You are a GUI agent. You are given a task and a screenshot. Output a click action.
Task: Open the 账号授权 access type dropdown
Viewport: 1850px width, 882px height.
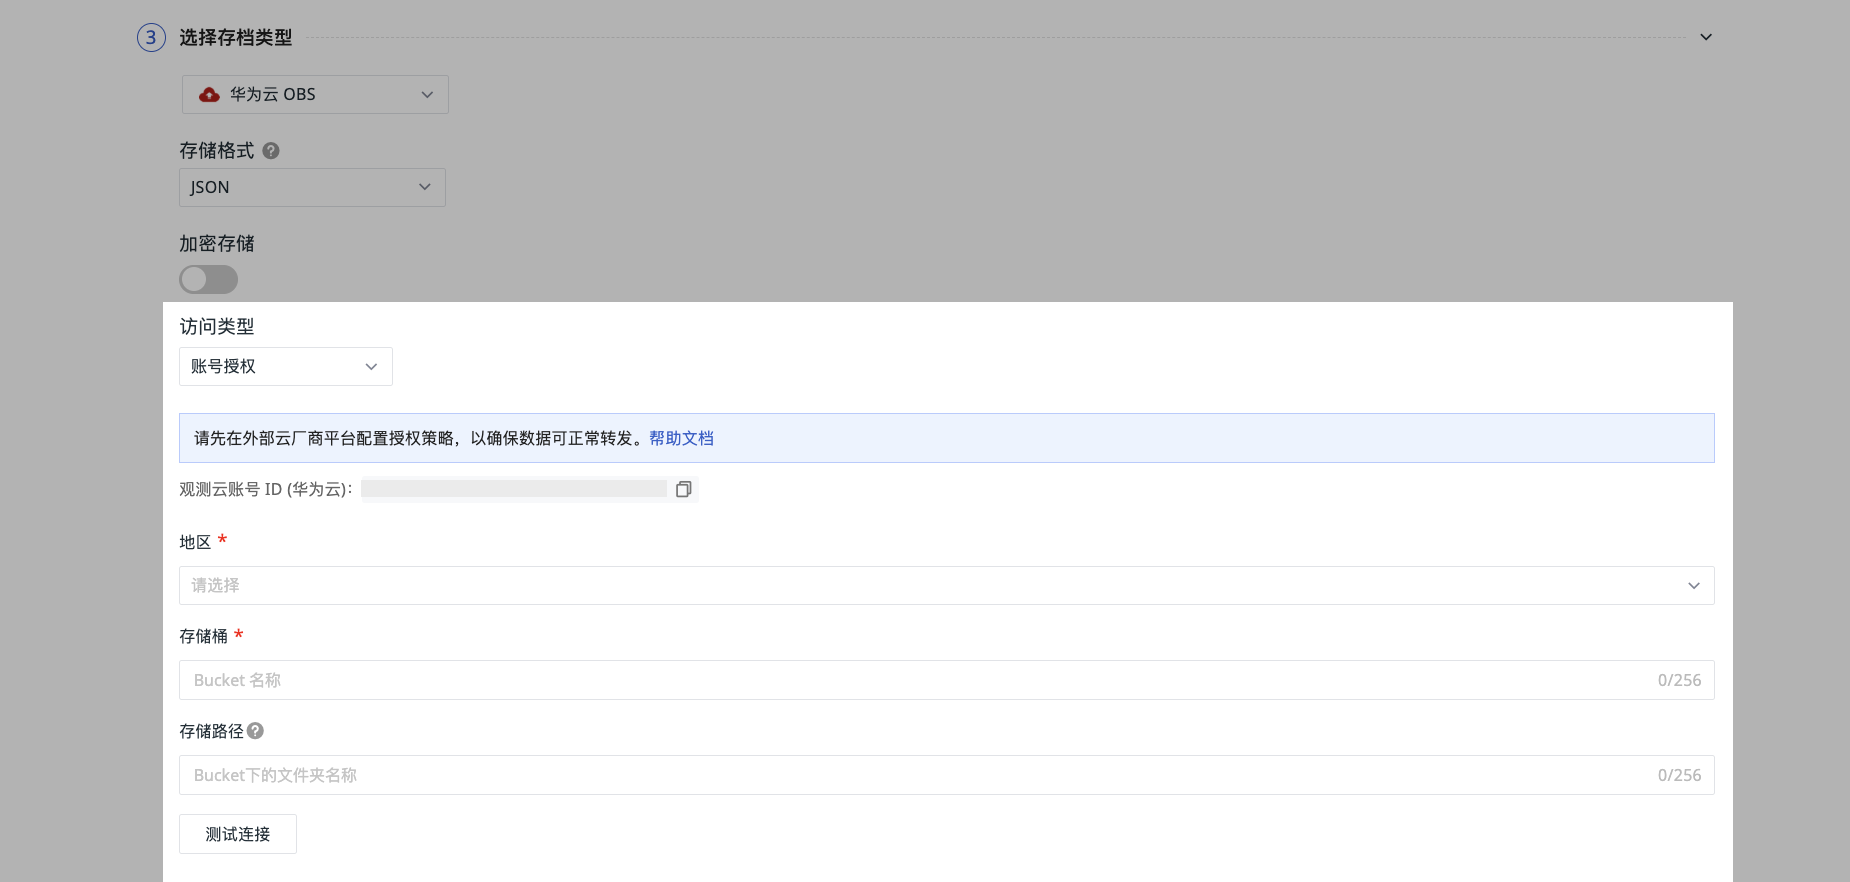286,366
